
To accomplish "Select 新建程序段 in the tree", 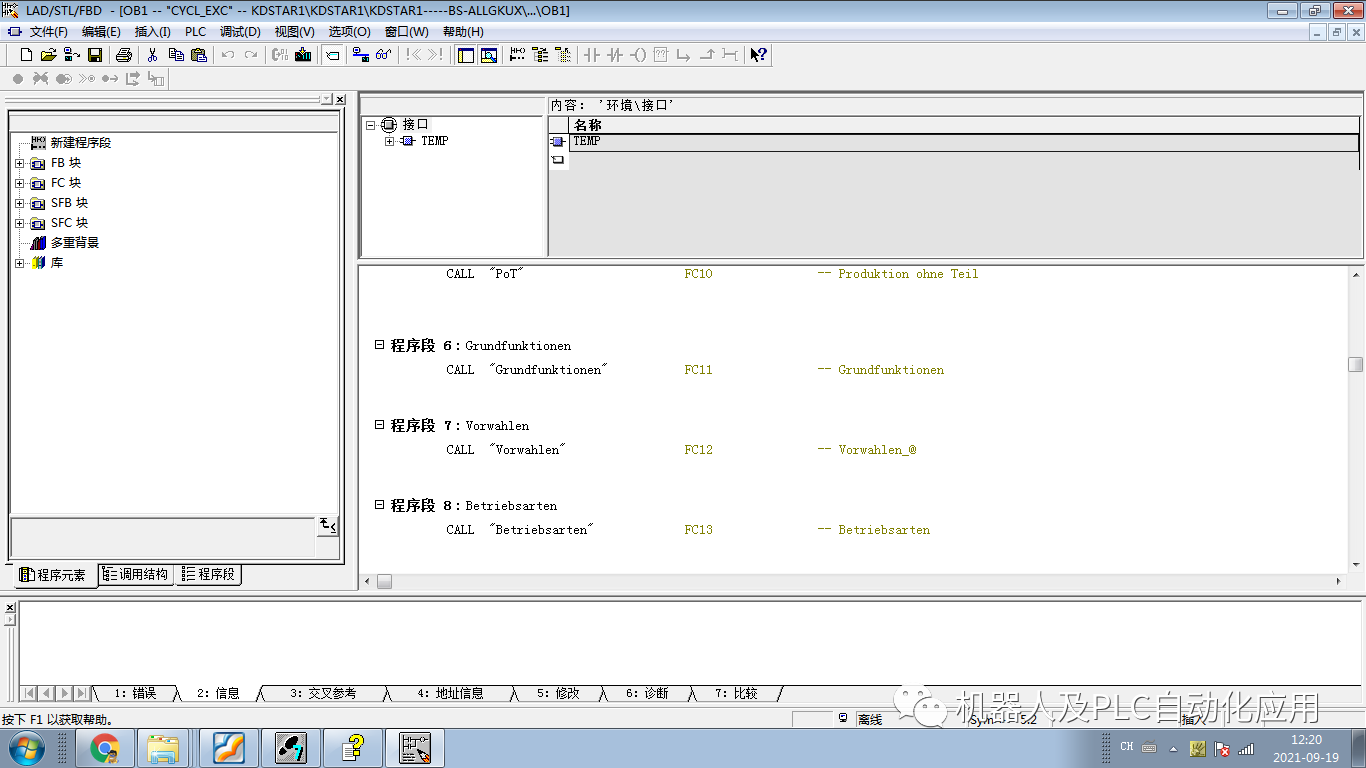I will tap(81, 143).
